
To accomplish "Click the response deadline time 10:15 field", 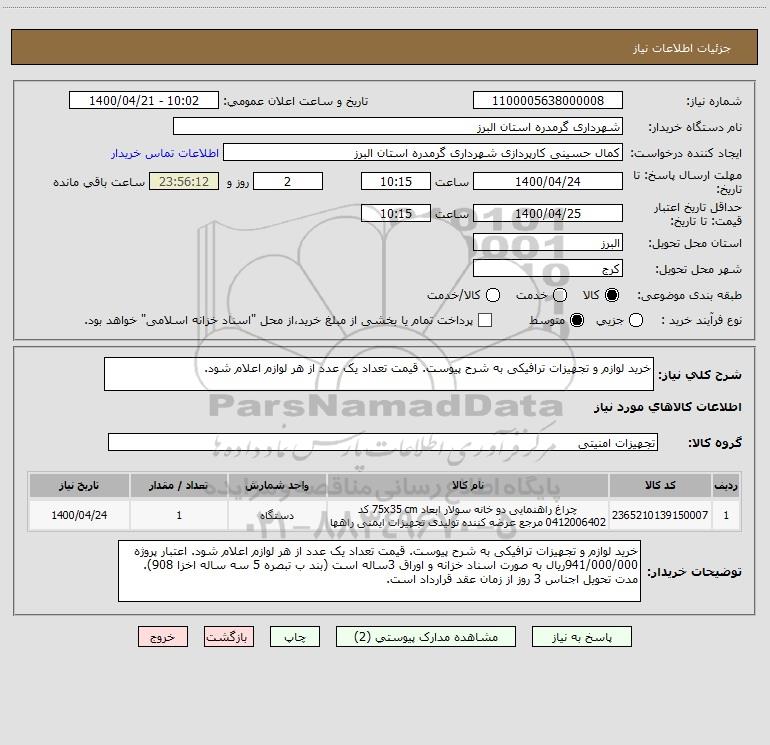I will point(396,181).
